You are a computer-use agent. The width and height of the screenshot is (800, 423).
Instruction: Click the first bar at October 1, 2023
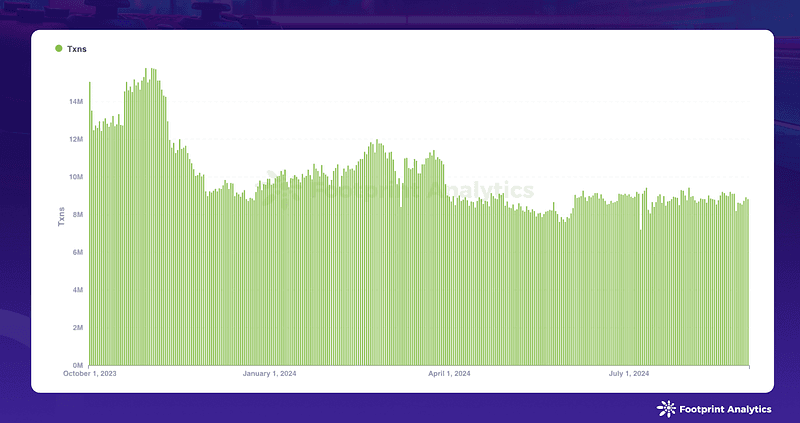click(x=90, y=223)
